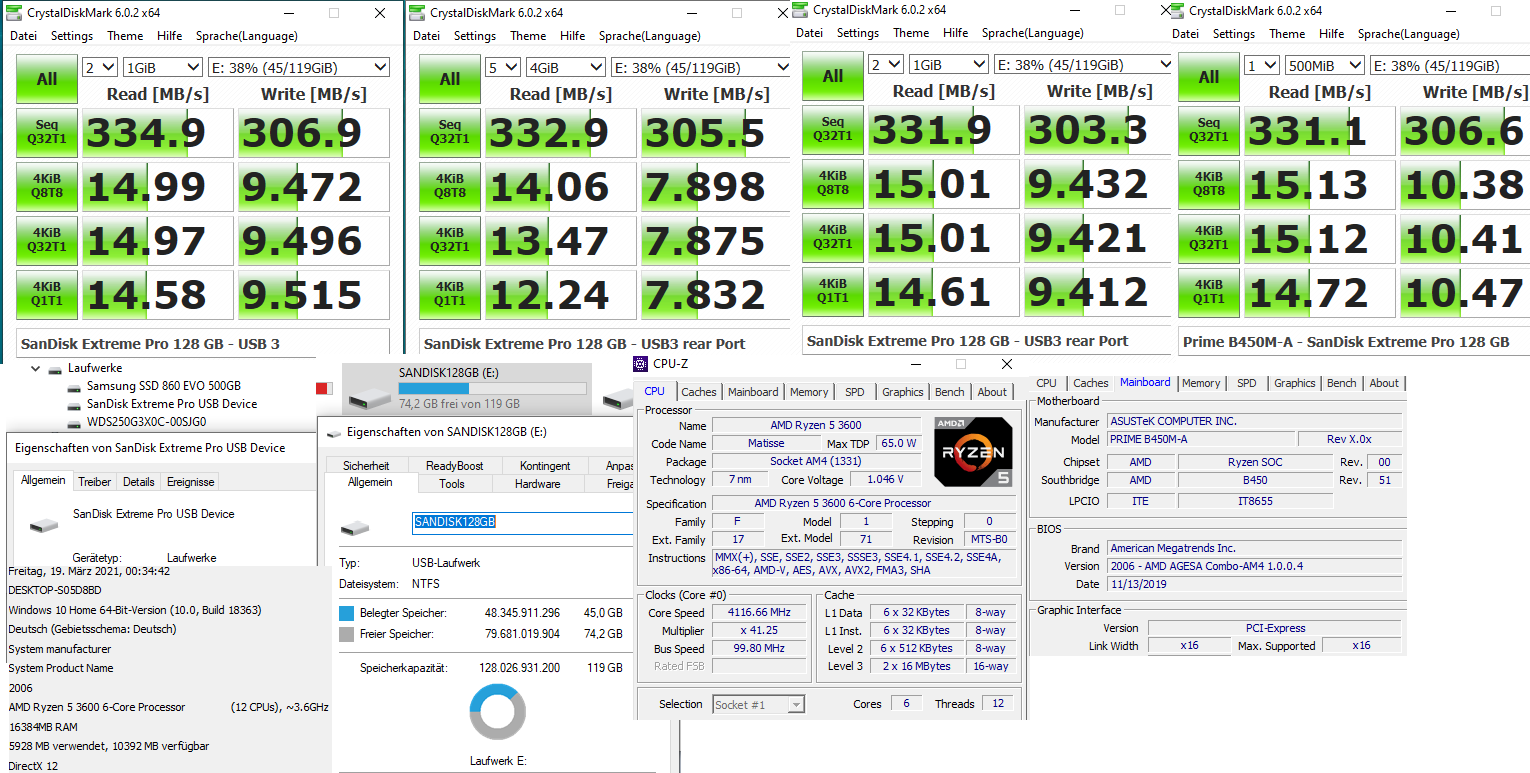Screen dimensions: 1530x773
Task: Click the Samsung SSD 860 EVO drive icon
Action: (74, 387)
